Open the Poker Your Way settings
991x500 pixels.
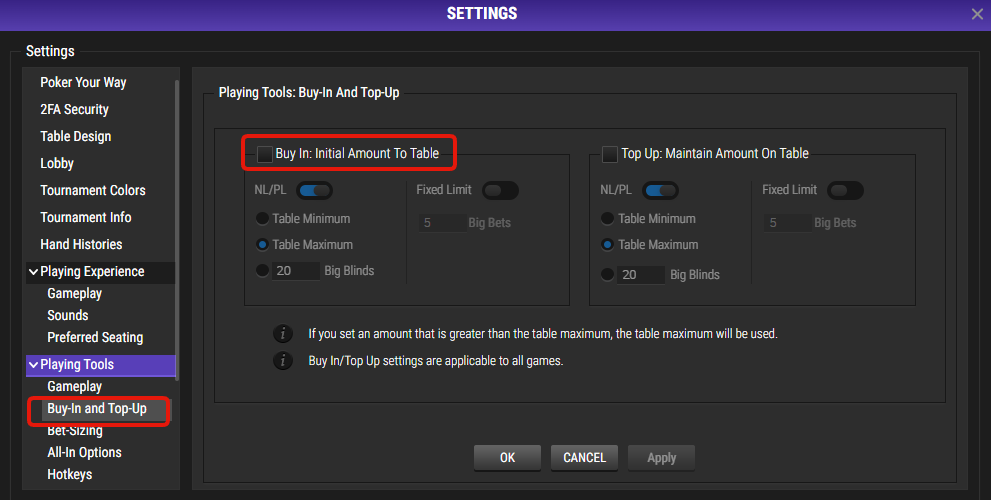[x=83, y=82]
